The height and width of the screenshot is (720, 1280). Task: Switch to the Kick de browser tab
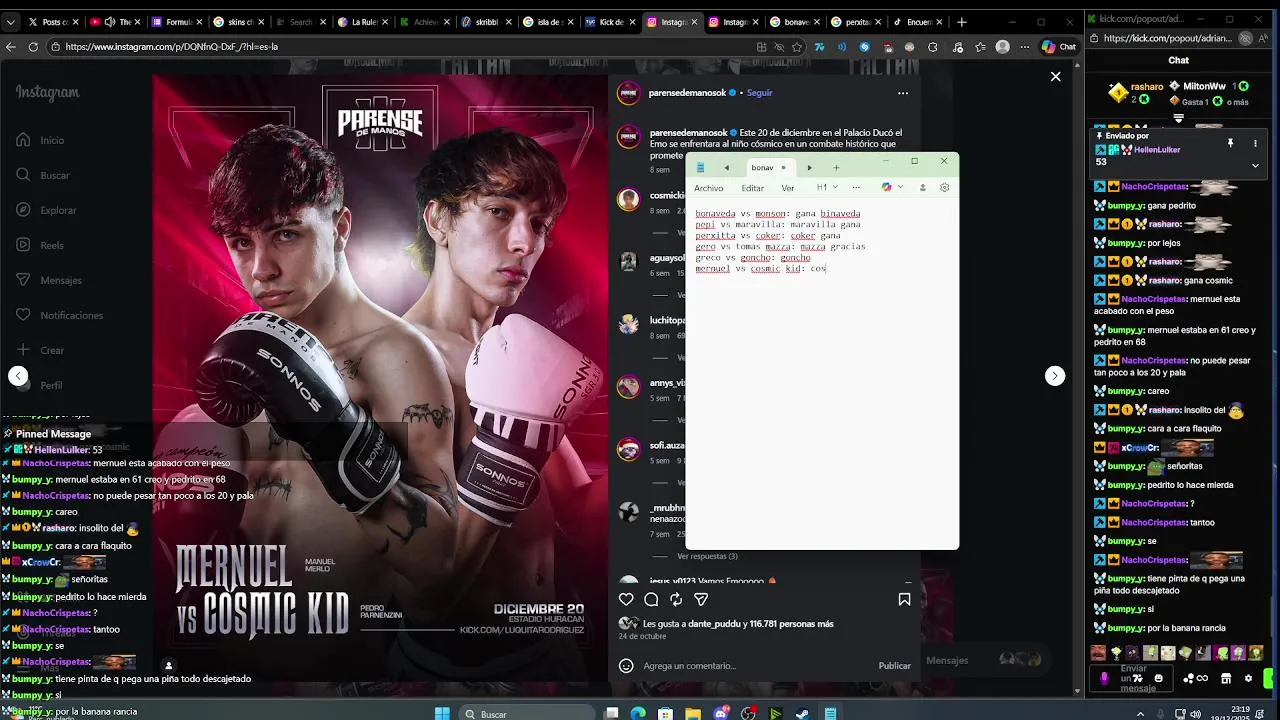click(x=611, y=21)
